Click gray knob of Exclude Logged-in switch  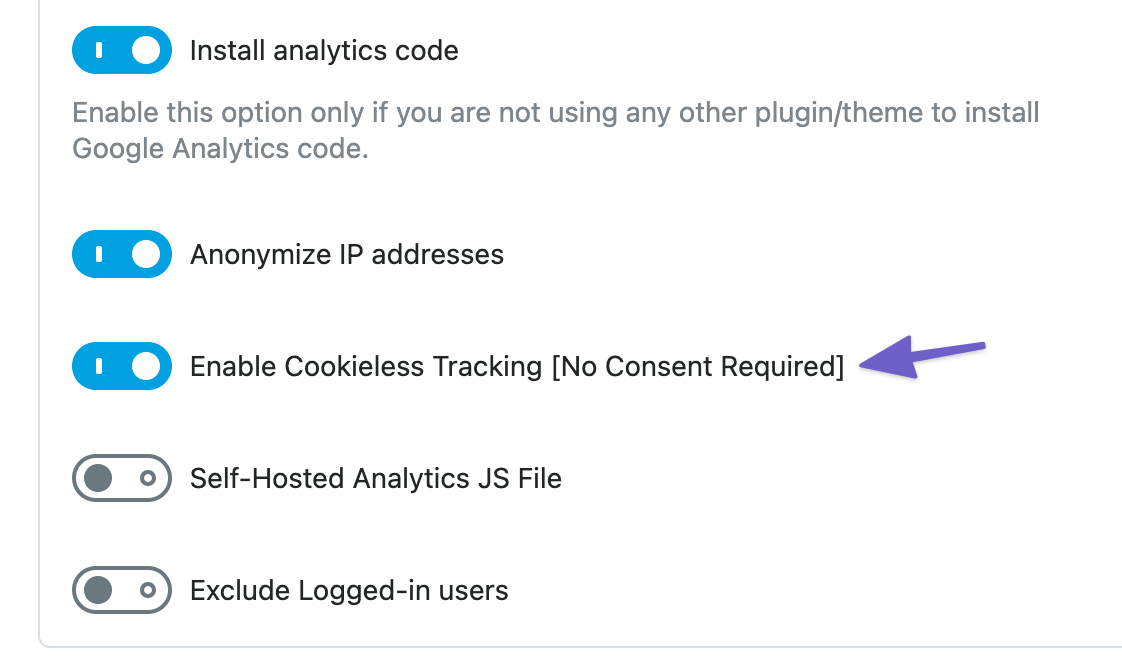[x=98, y=590]
